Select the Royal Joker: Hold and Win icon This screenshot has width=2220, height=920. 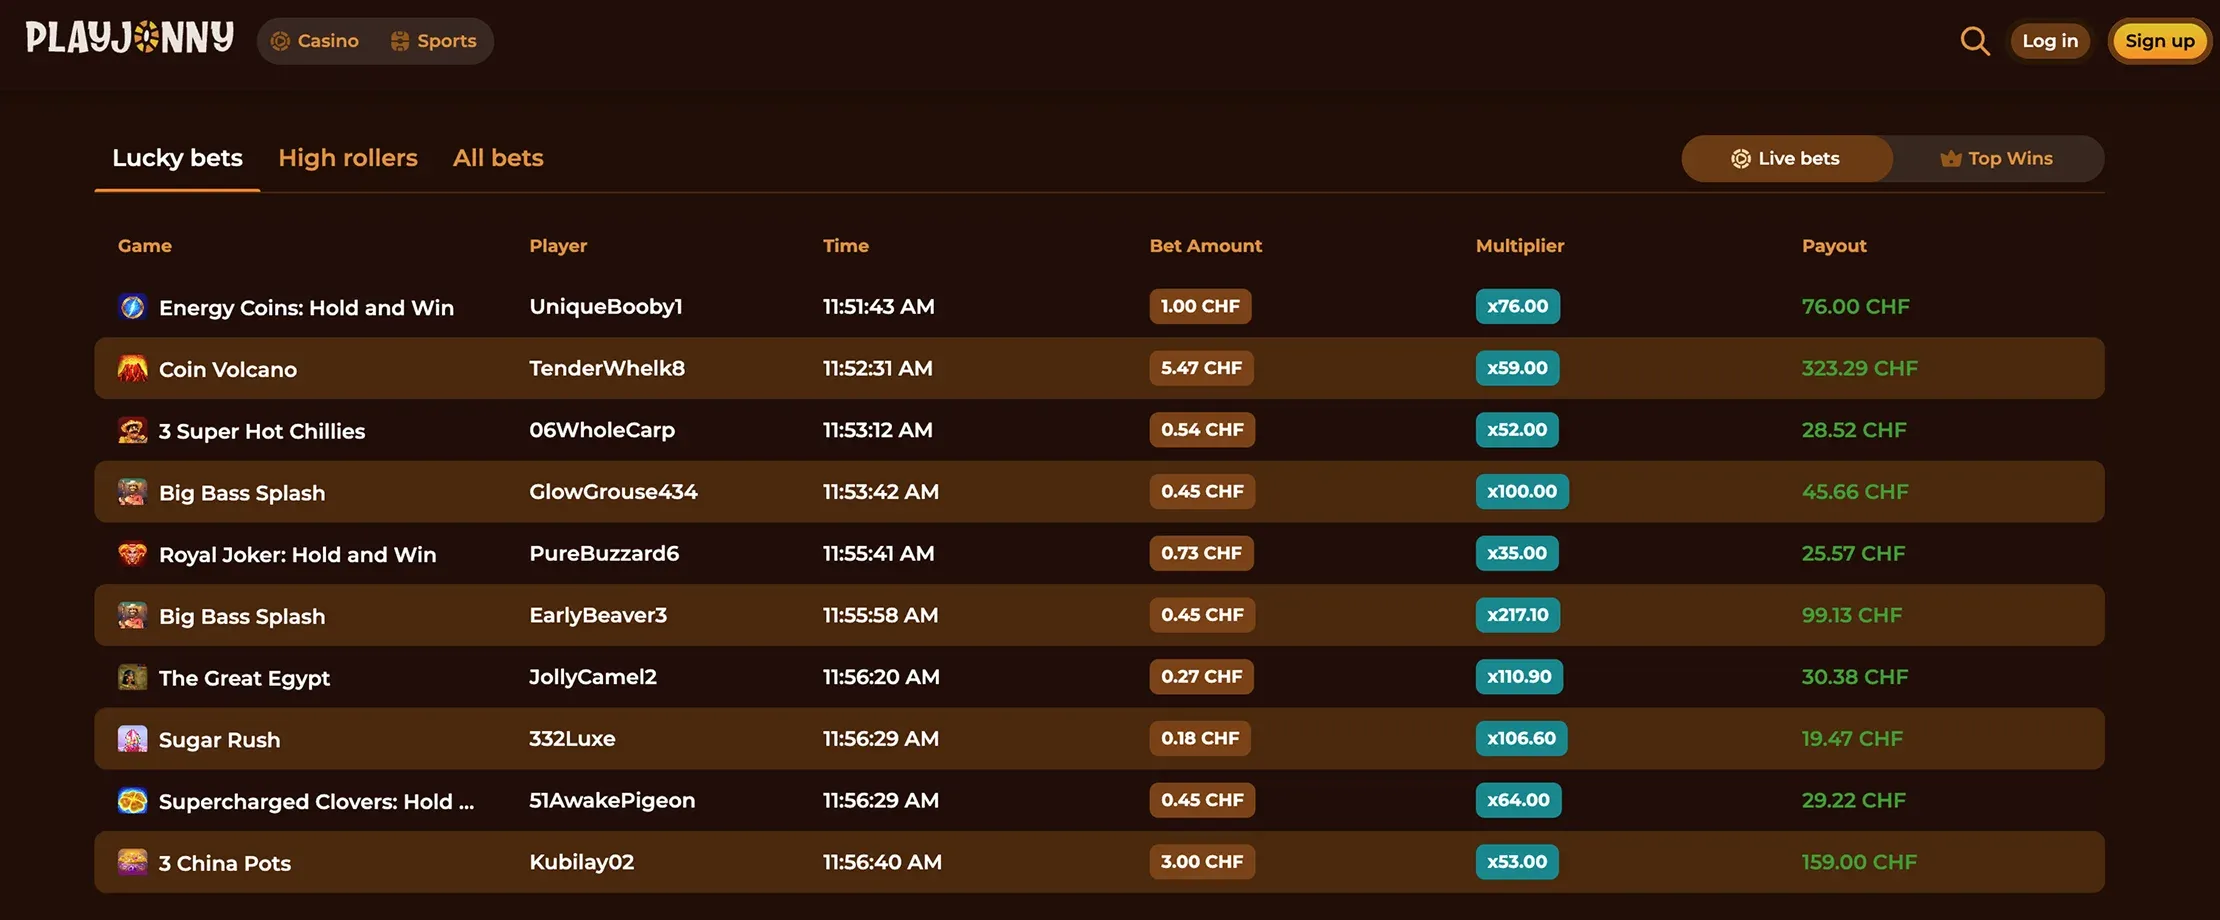133,554
